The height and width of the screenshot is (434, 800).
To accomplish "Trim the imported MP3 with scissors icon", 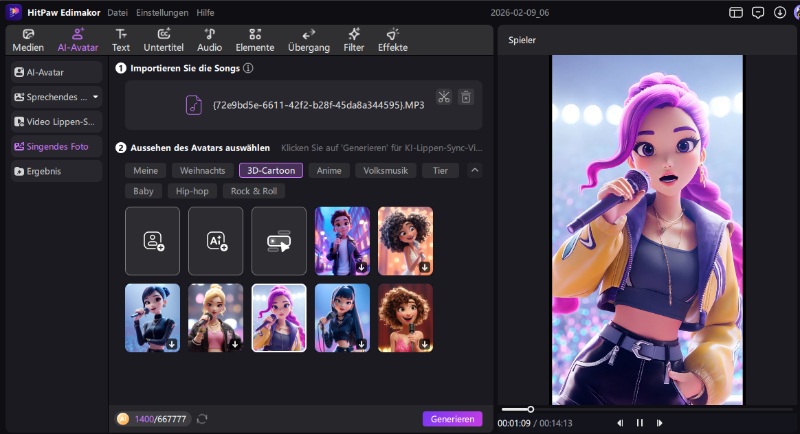I will 444,97.
